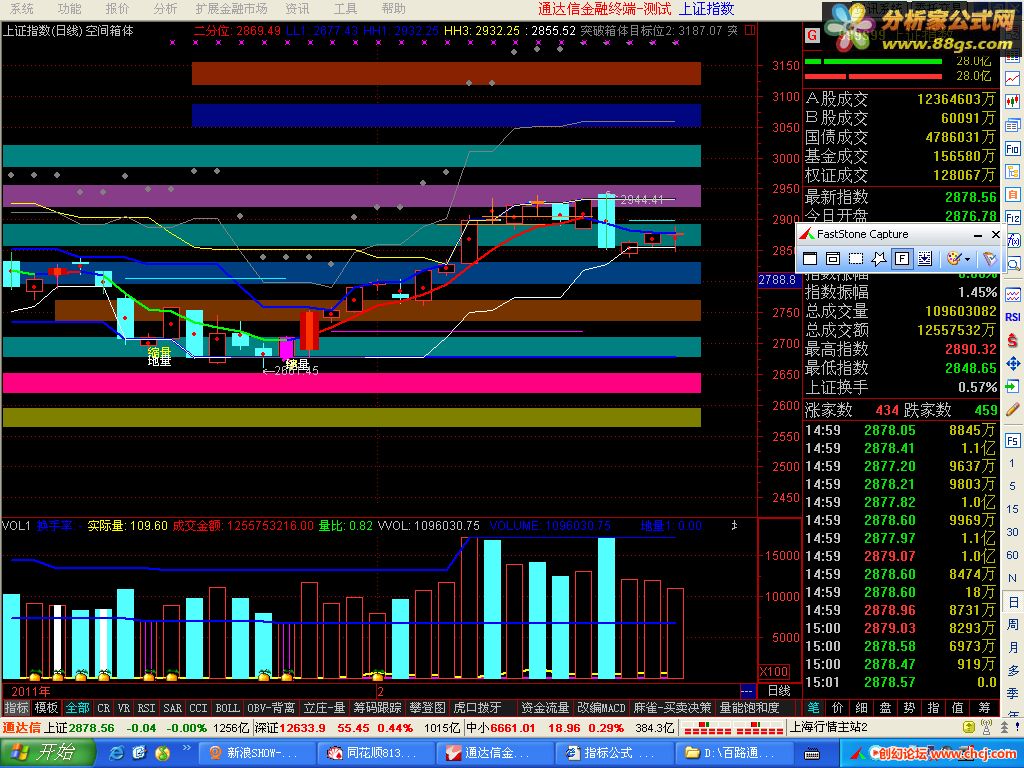The image size is (1024, 768).
Task: Select the 量能饱和度 indicator tab
Action: pyautogui.click(x=749, y=708)
